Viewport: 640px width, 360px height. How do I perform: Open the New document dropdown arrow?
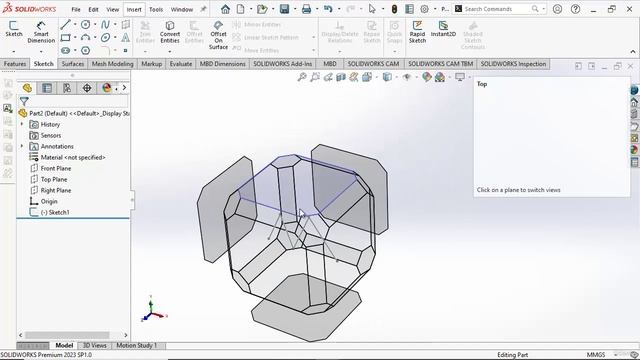click(x=251, y=9)
